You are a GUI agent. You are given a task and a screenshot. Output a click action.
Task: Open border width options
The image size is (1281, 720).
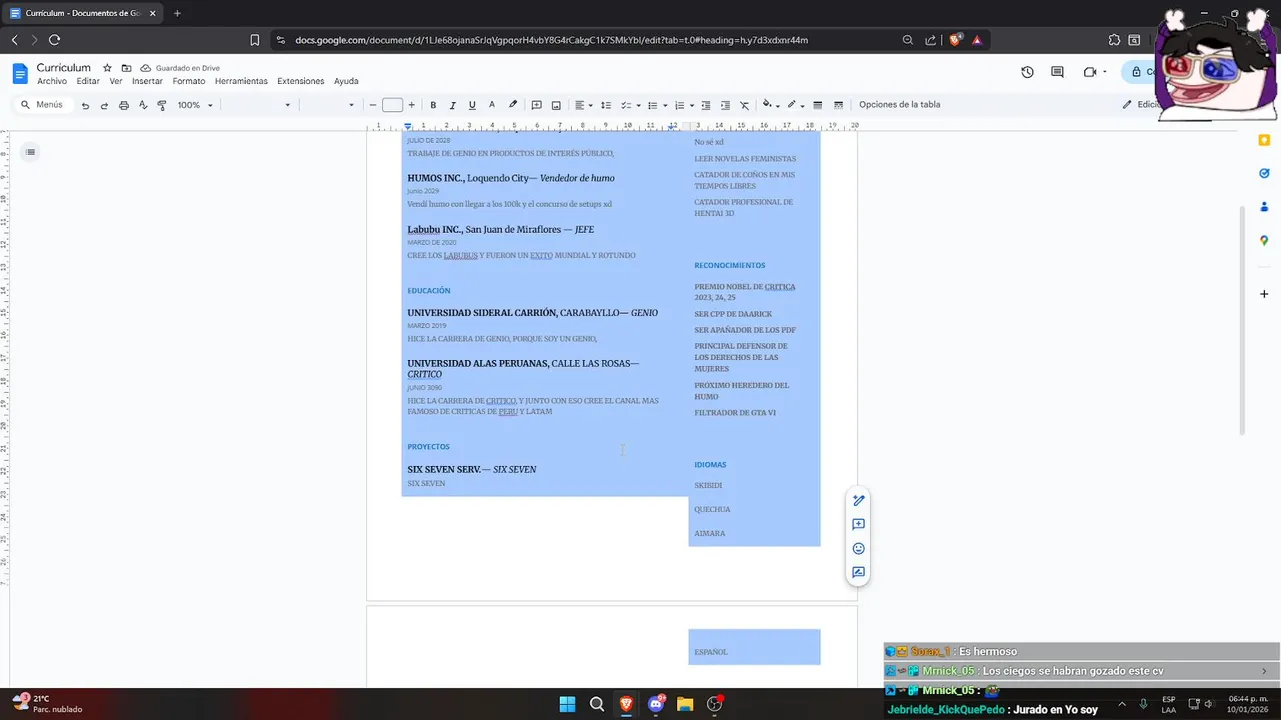(x=817, y=105)
